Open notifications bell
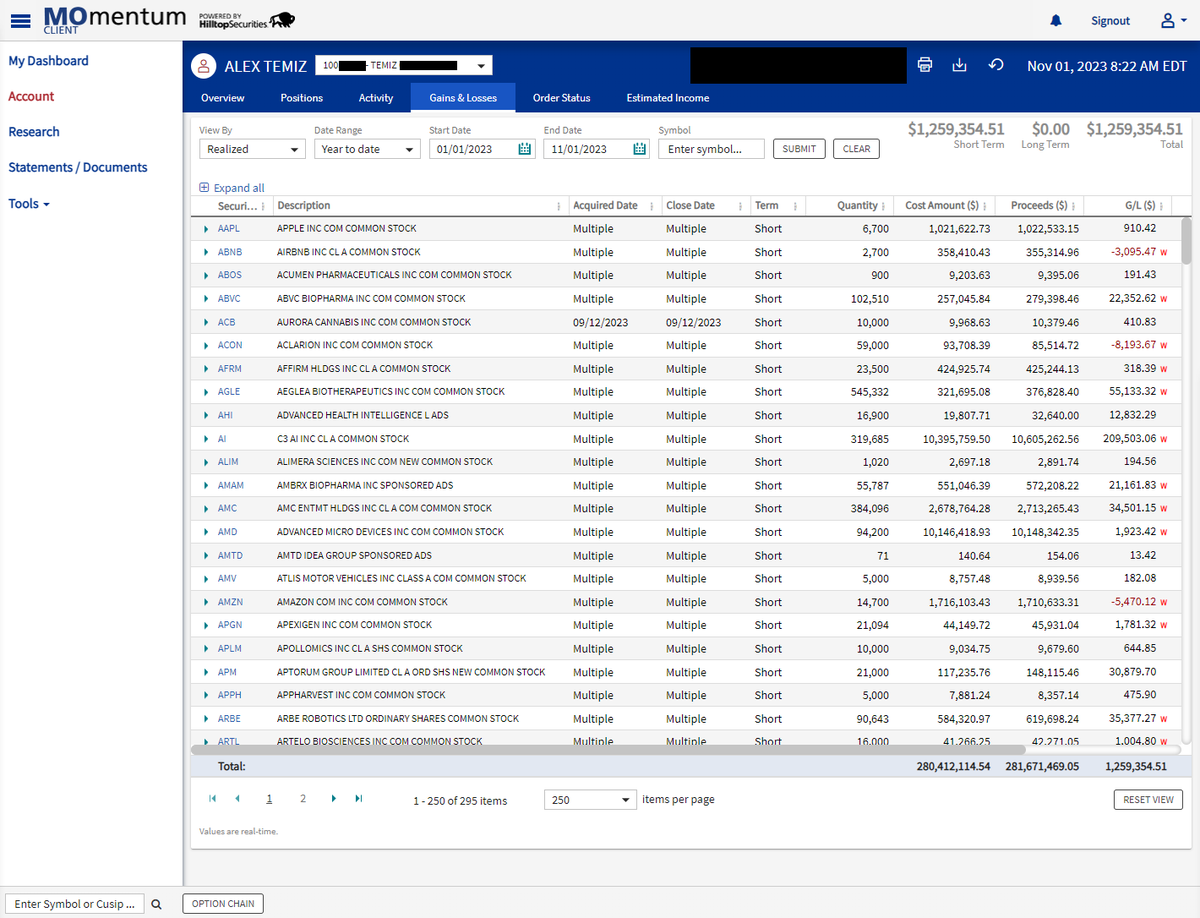Image resolution: width=1200 pixels, height=918 pixels. [x=1056, y=20]
